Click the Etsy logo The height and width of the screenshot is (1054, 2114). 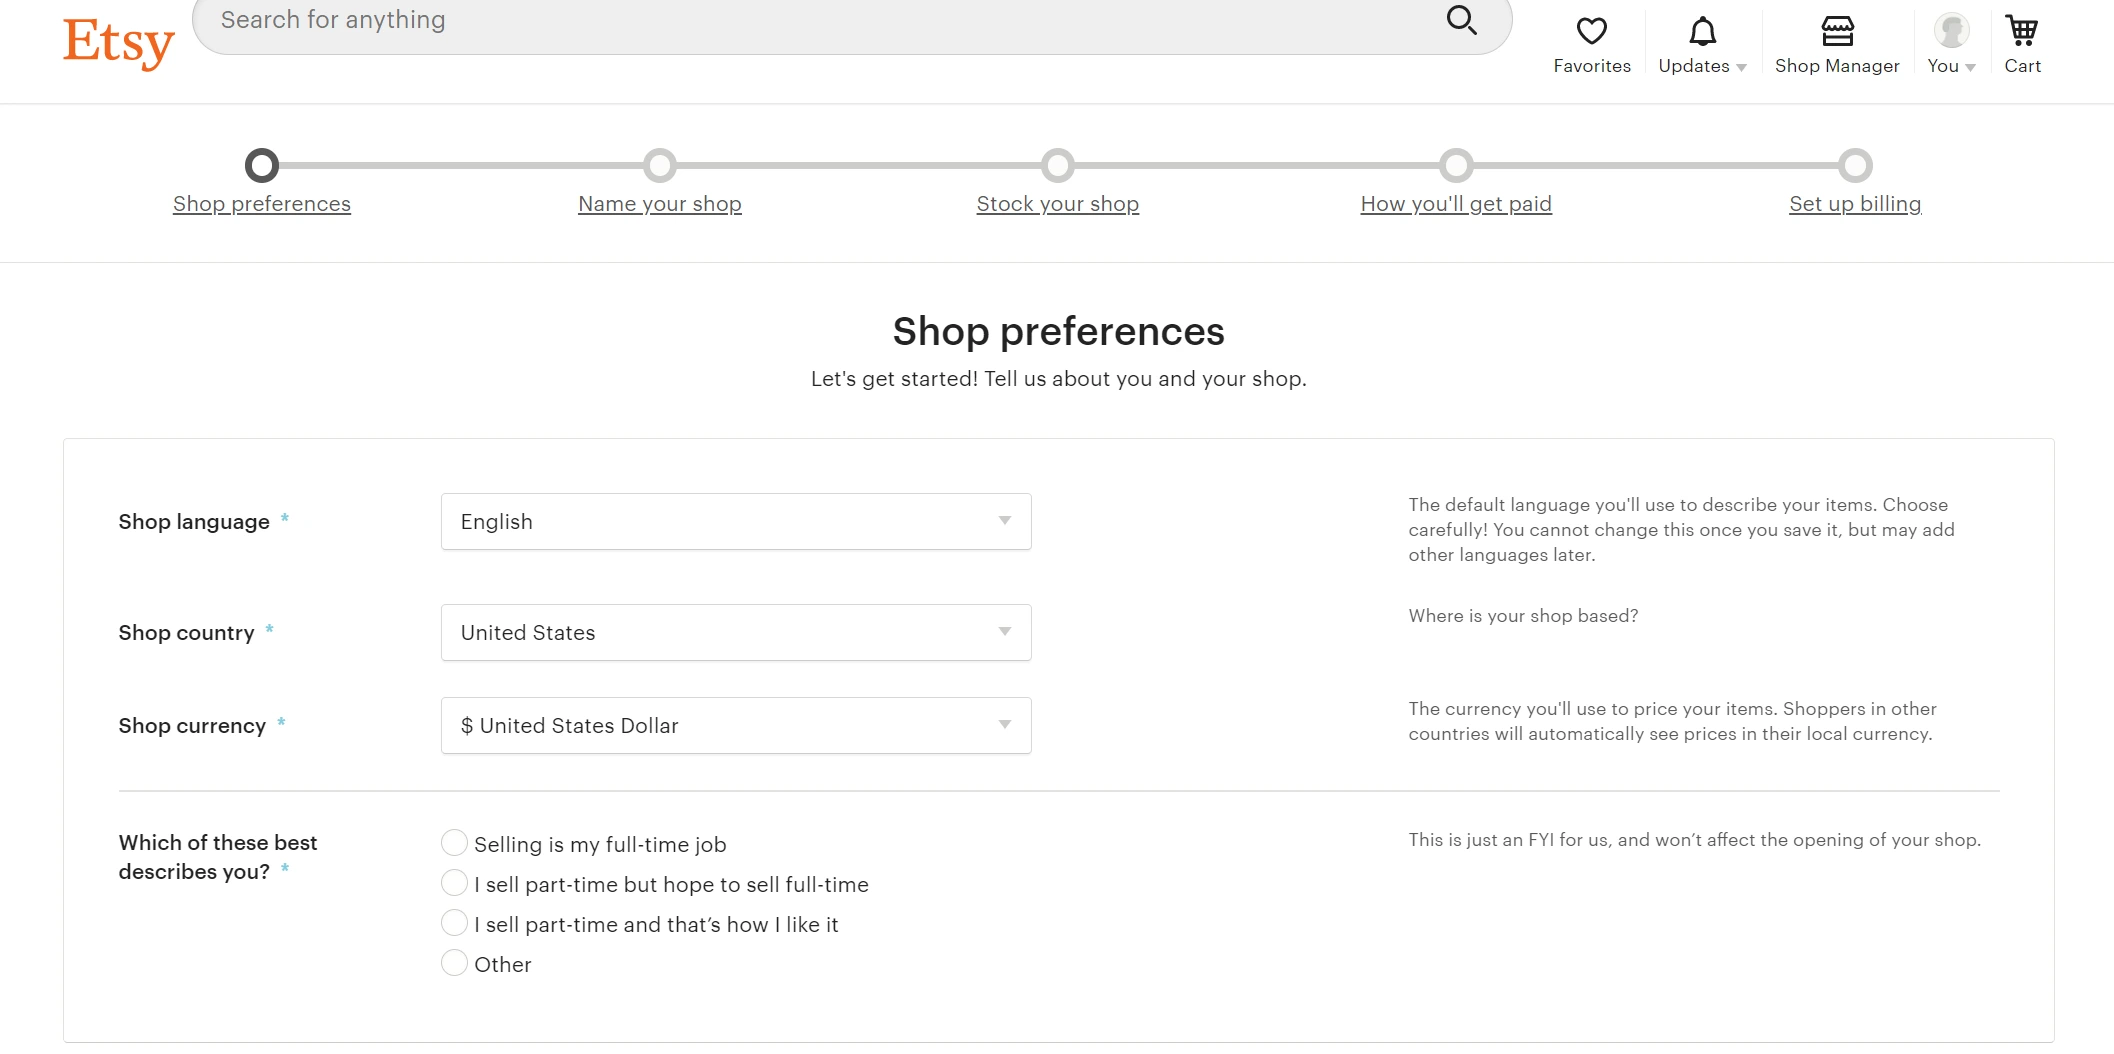[x=118, y=43]
